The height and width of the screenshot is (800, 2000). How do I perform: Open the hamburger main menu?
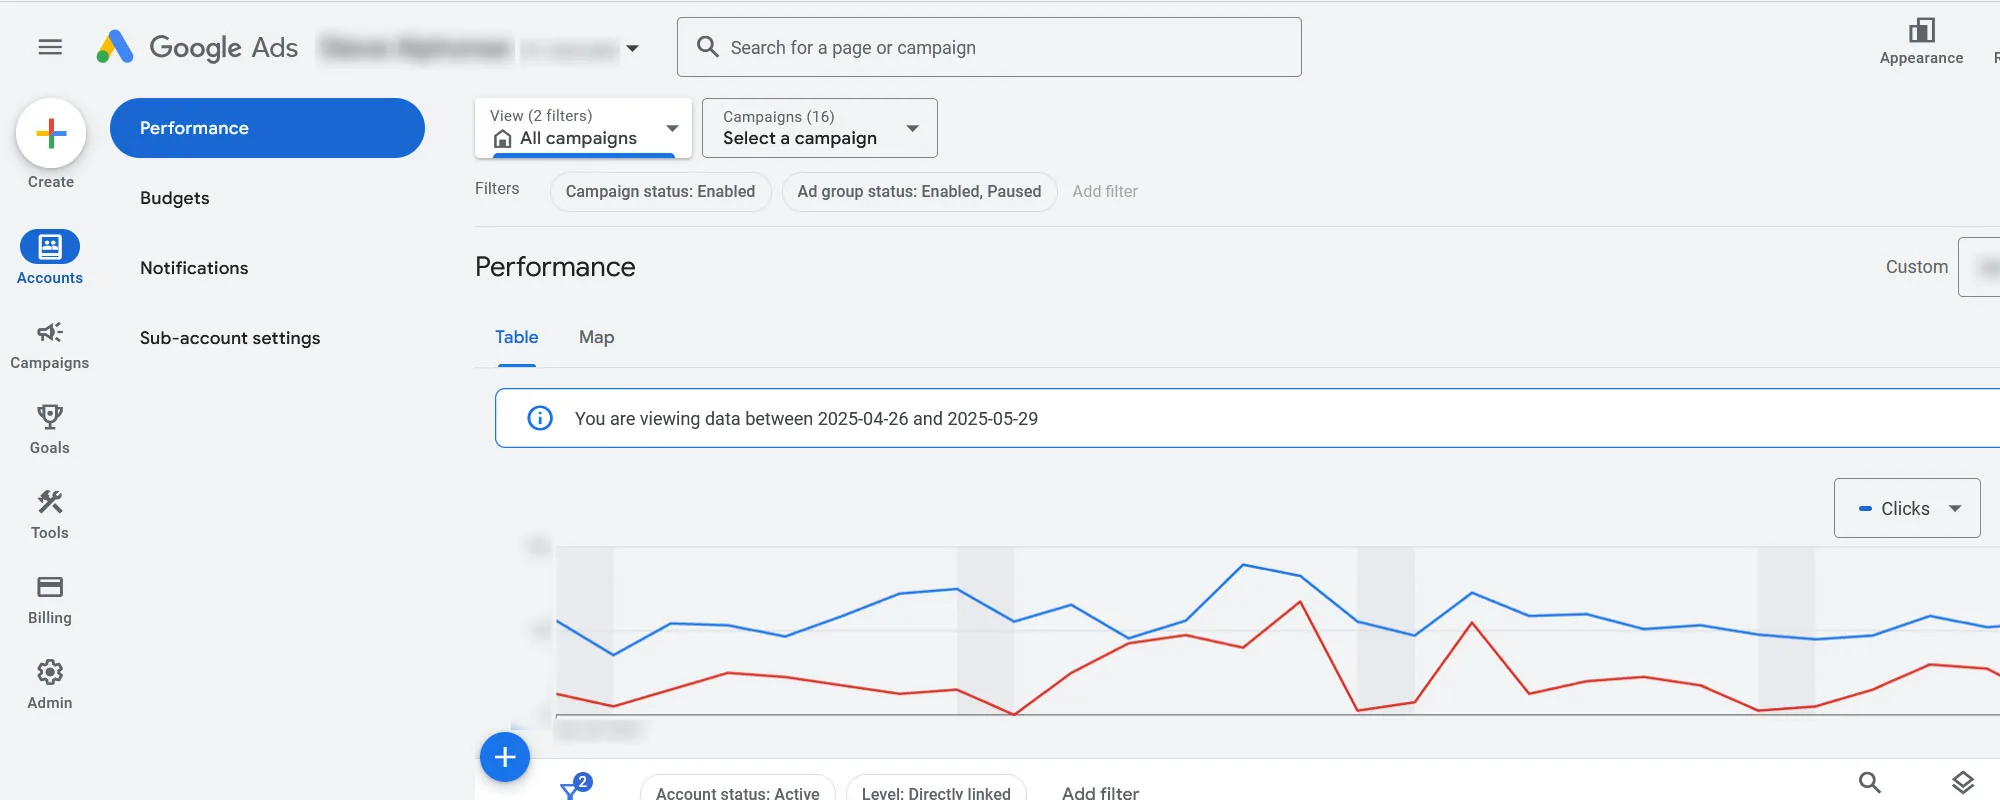click(x=50, y=47)
